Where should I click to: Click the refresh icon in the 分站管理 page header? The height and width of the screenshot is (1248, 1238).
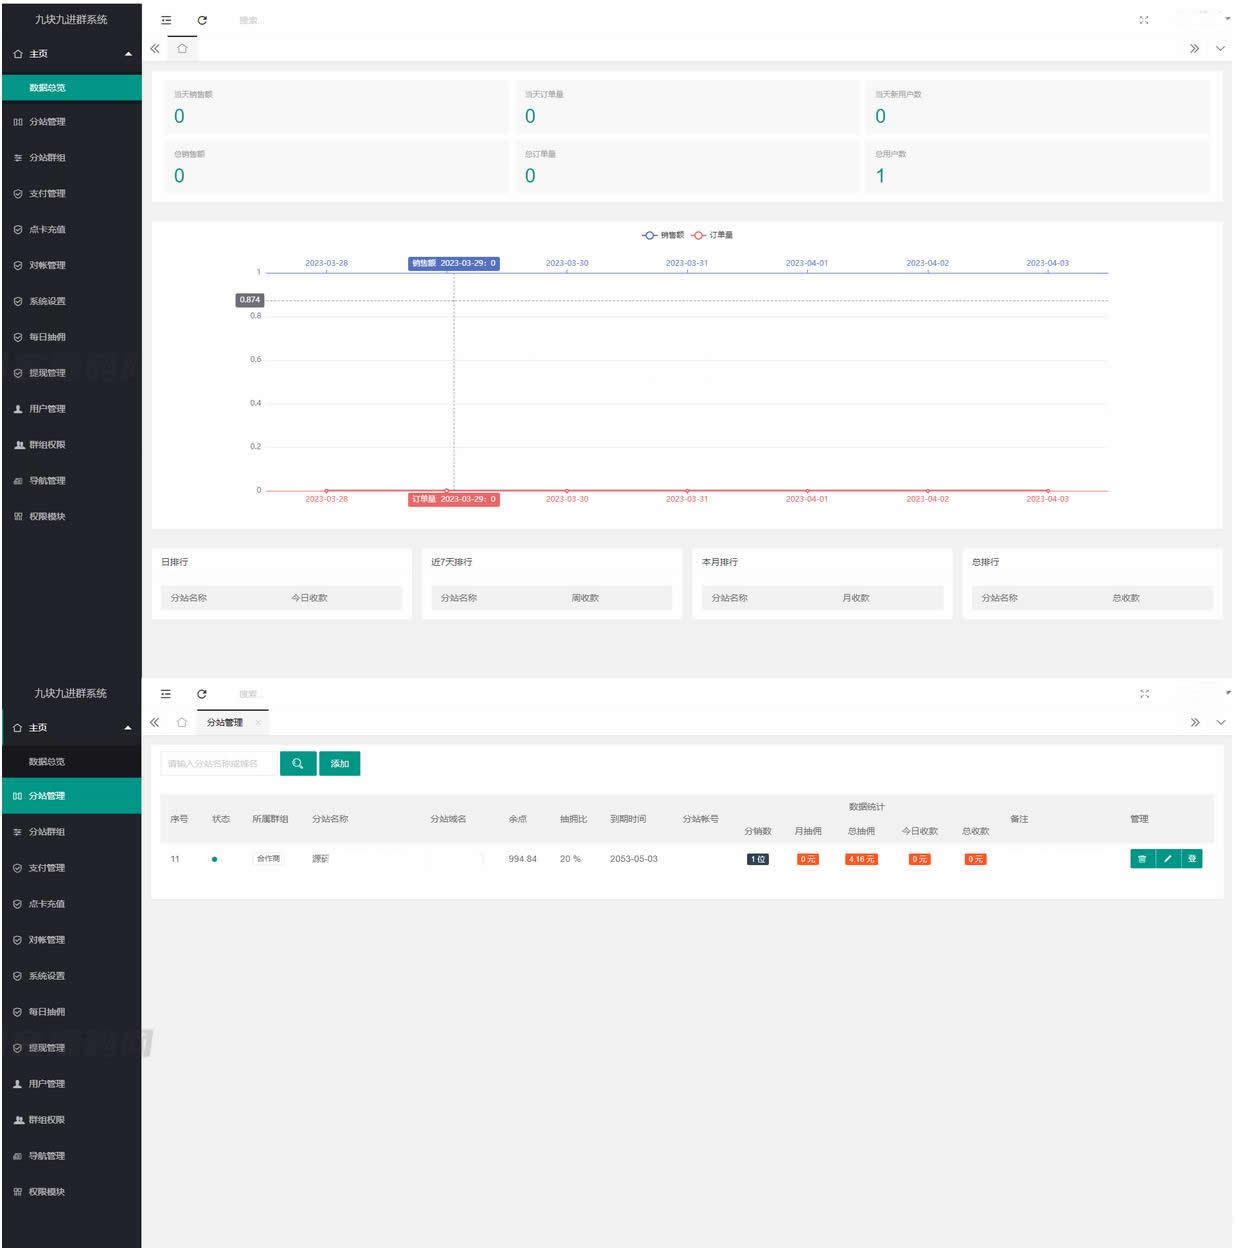(202, 694)
